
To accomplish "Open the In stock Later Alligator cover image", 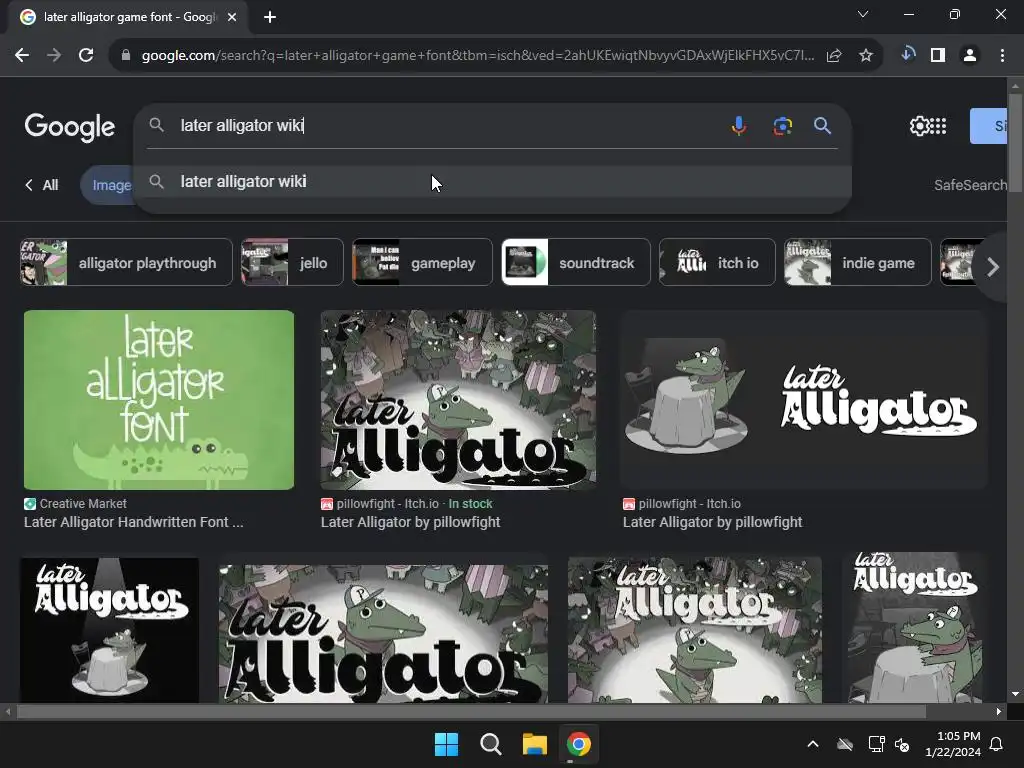I will tap(458, 400).
